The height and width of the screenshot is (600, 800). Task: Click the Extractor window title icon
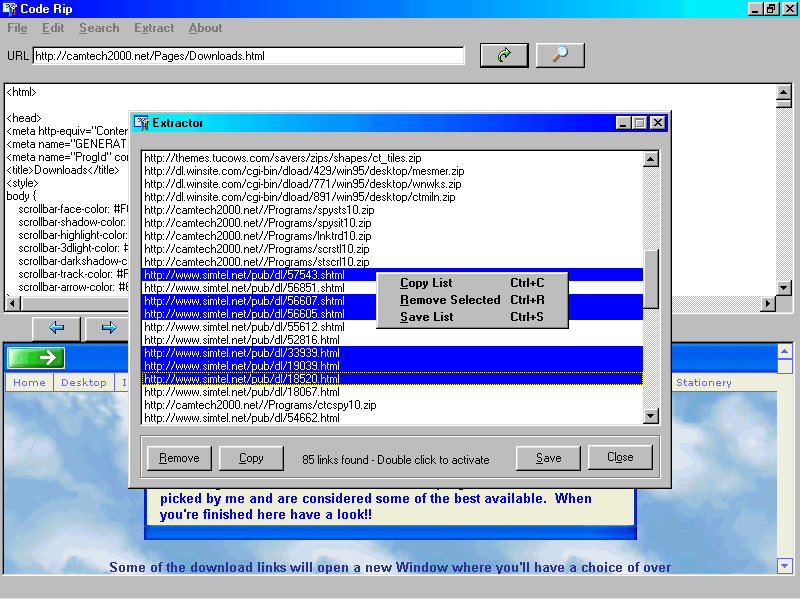pos(141,122)
